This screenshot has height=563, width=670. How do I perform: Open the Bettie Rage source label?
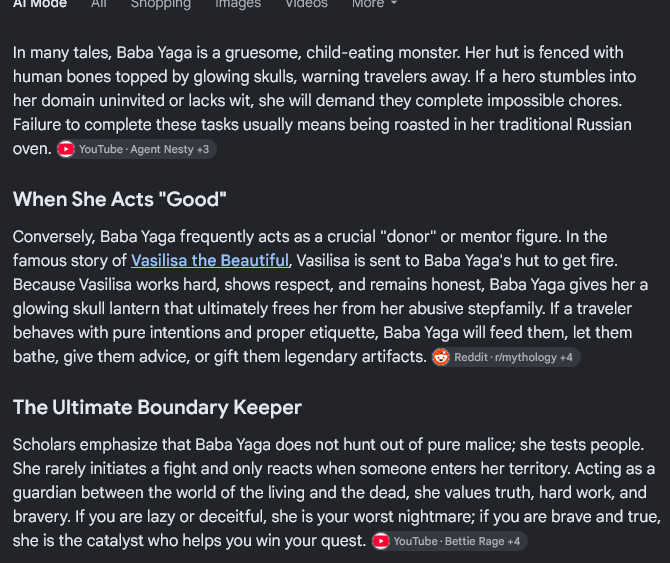click(475, 541)
